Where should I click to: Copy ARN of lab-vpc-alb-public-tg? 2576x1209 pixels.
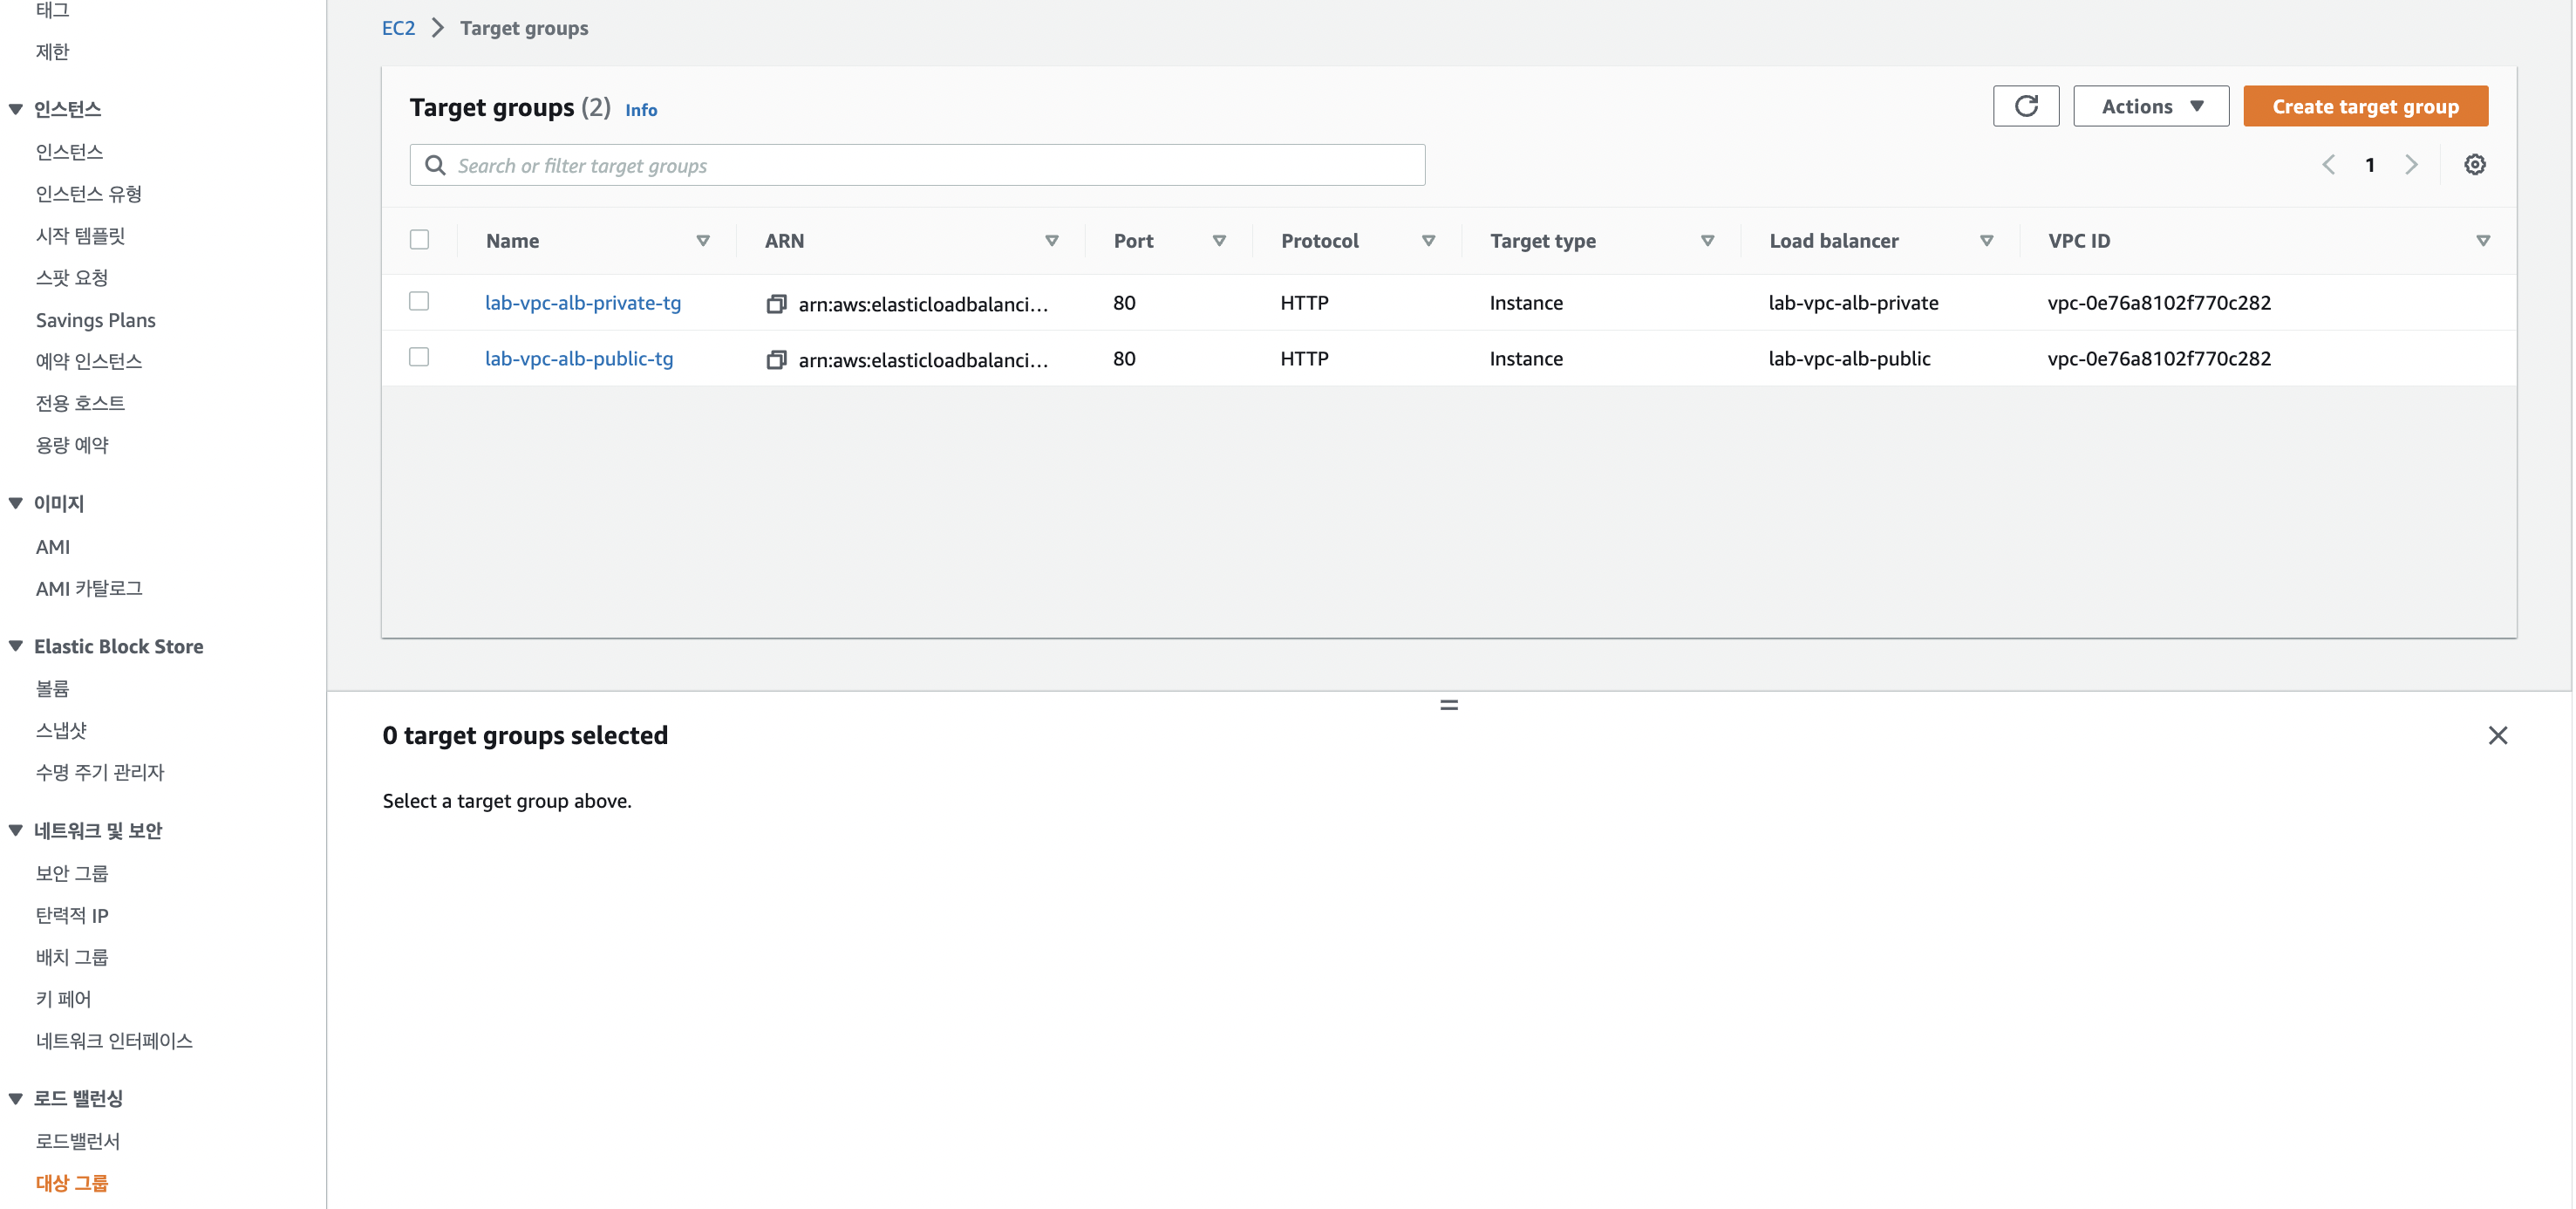(776, 360)
